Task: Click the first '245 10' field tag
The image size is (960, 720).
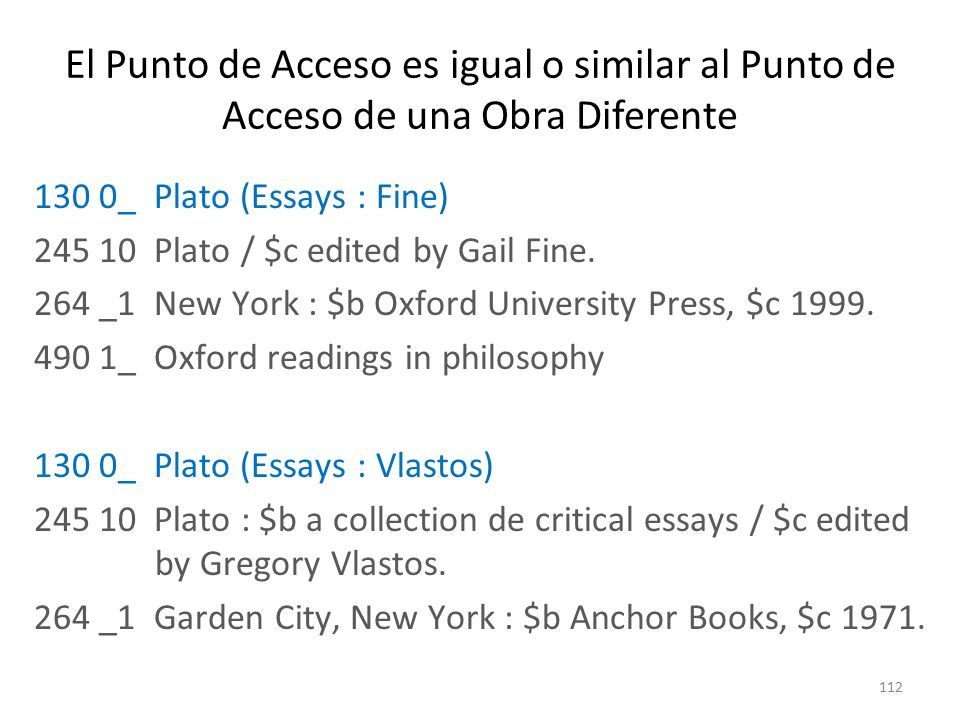Action: (85, 251)
